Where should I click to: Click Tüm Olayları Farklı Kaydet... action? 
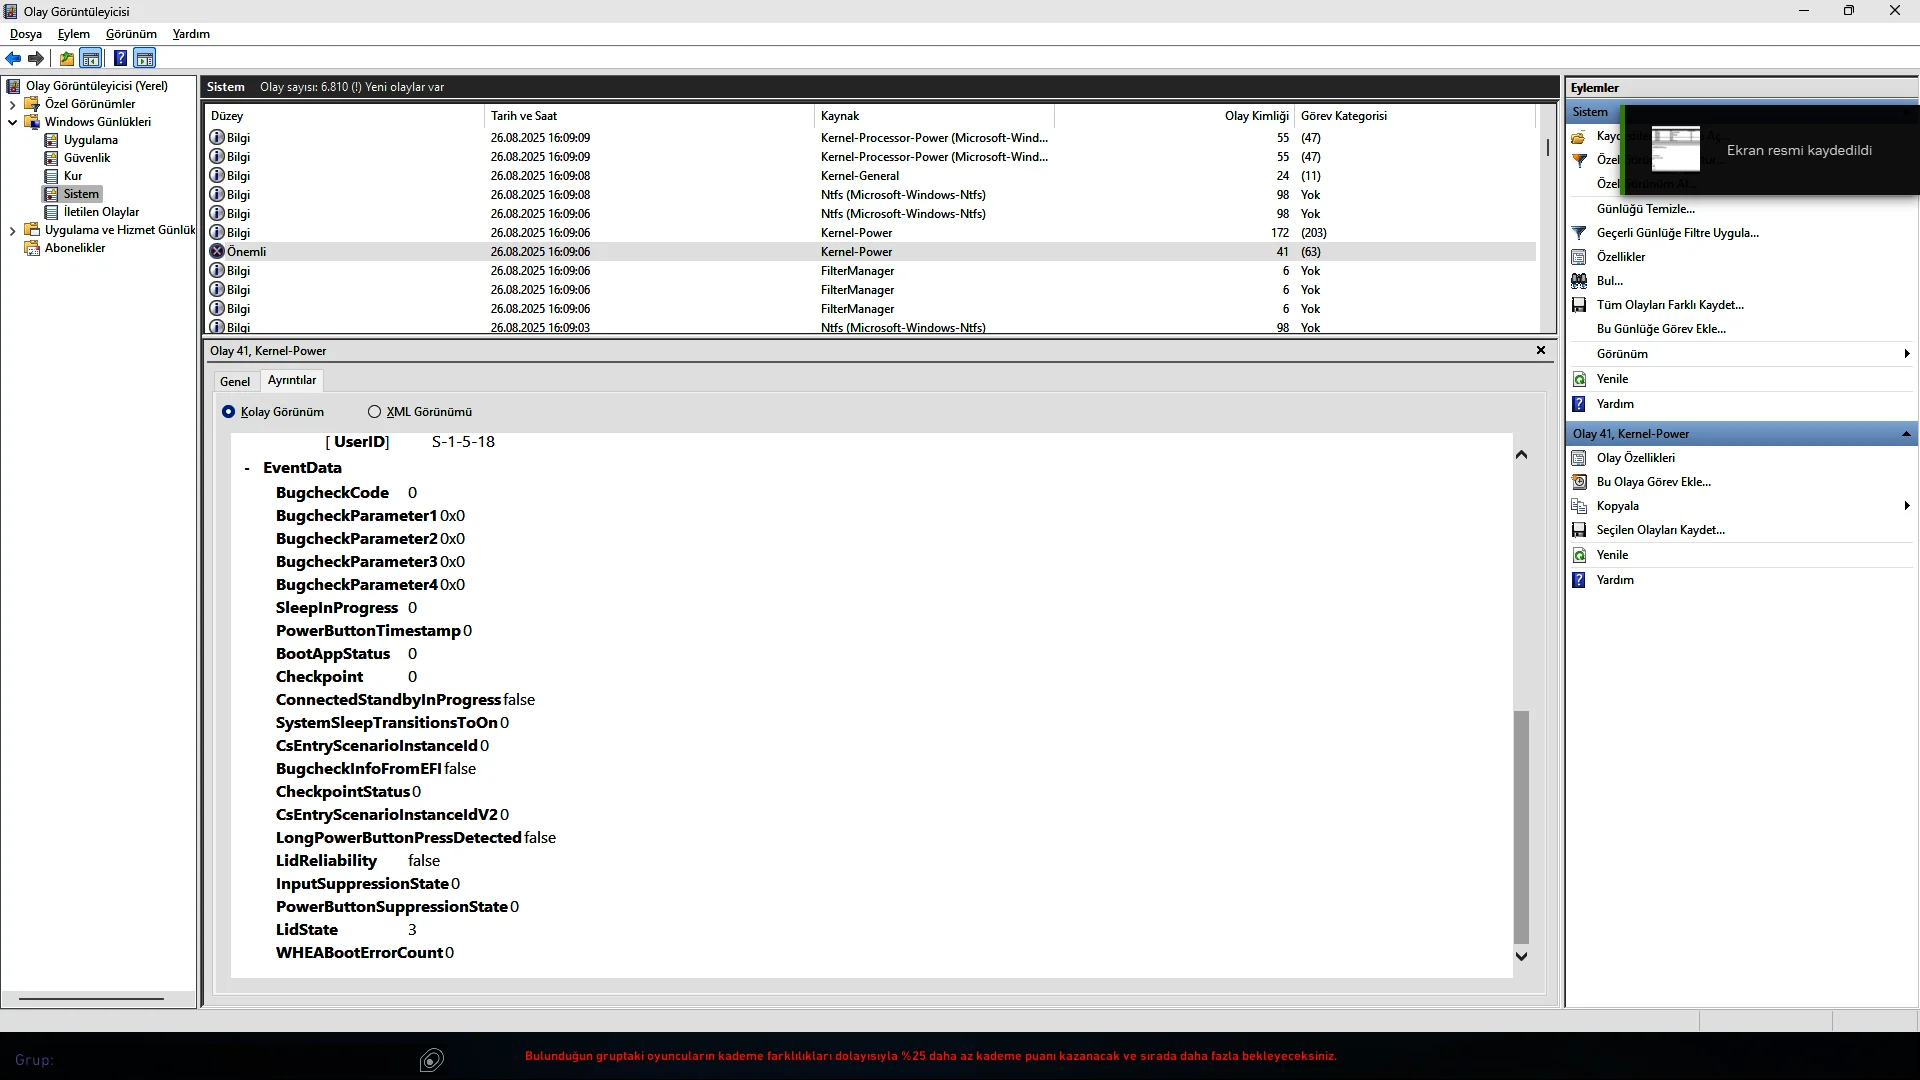(x=1669, y=305)
